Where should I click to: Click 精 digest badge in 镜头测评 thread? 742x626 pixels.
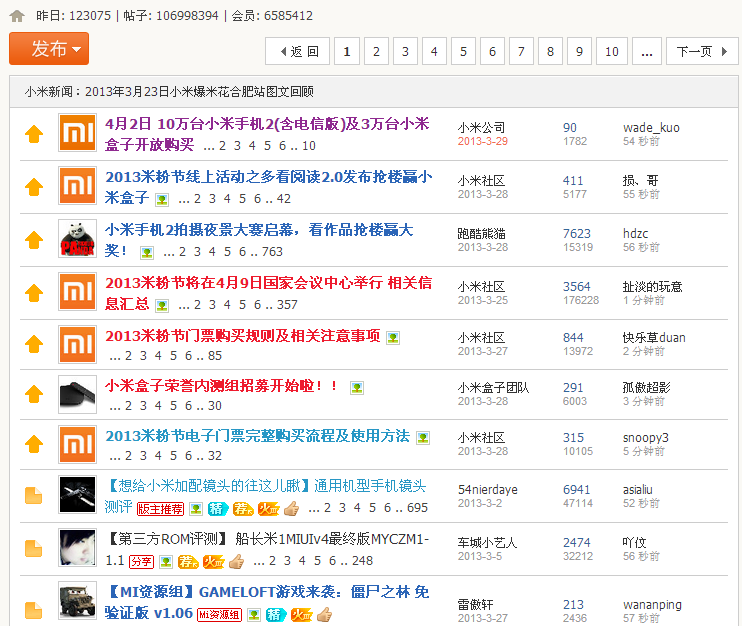(218, 509)
